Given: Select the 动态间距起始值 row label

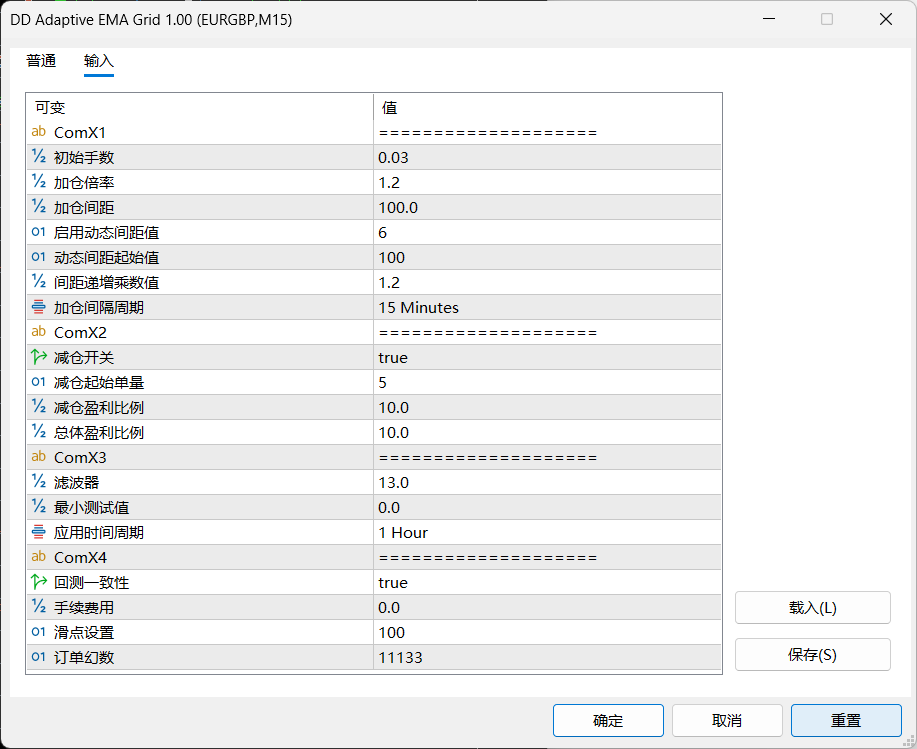Looking at the screenshot, I should 106,257.
